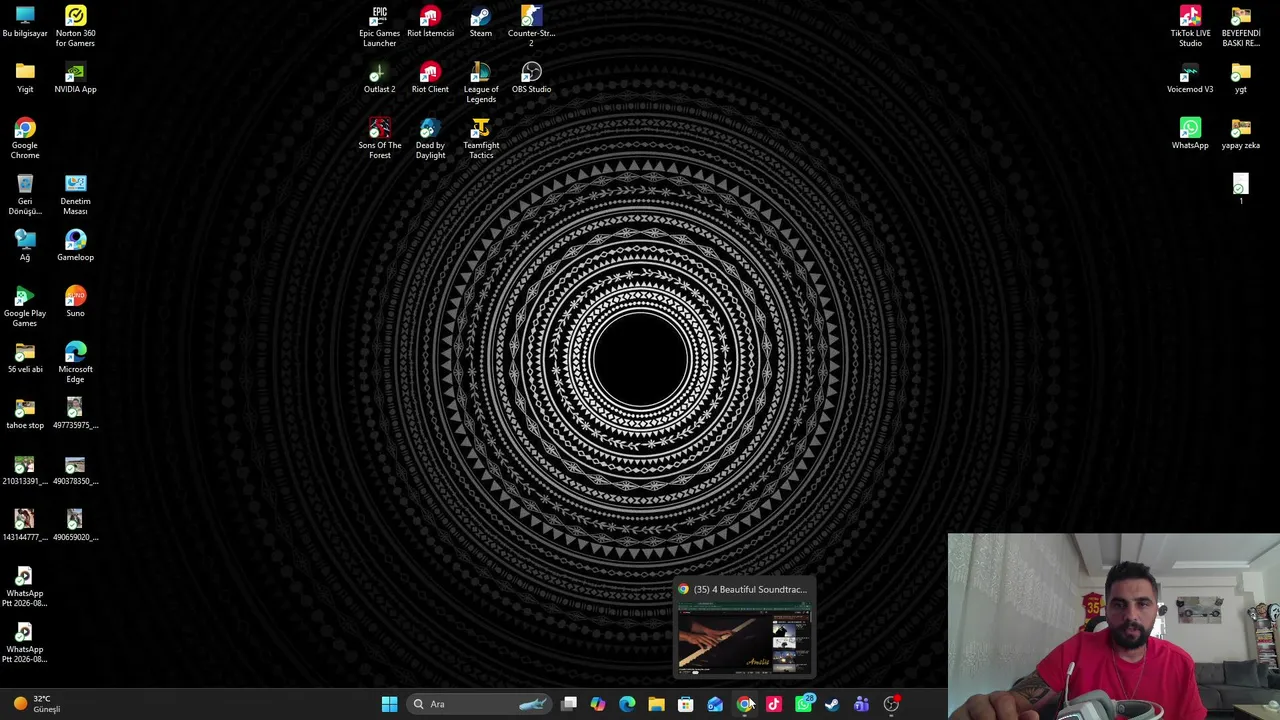Open the weather widget showing 32°C Güneşli
This screenshot has height=720, width=1280.
(38, 704)
